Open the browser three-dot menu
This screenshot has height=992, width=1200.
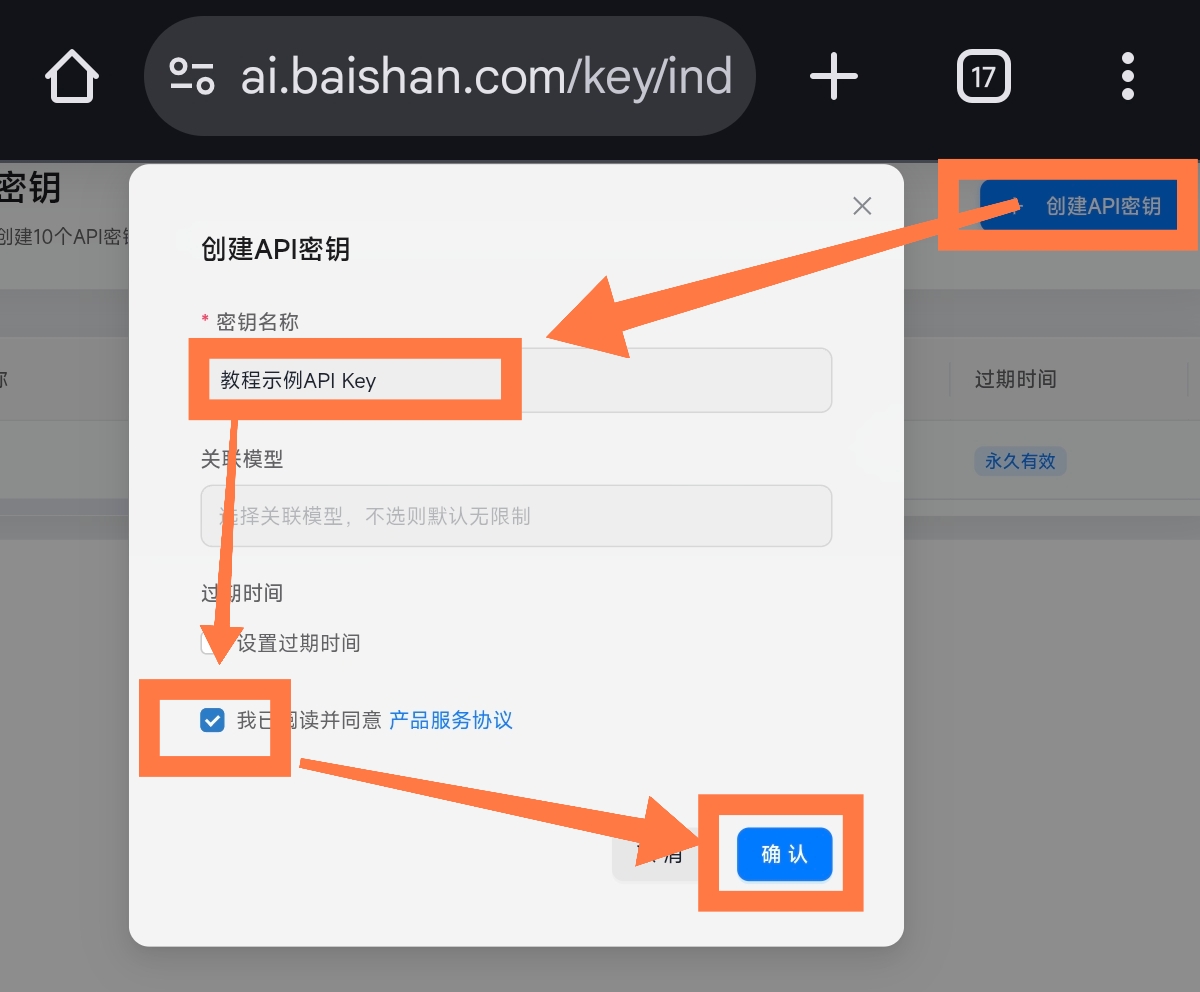click(1128, 77)
